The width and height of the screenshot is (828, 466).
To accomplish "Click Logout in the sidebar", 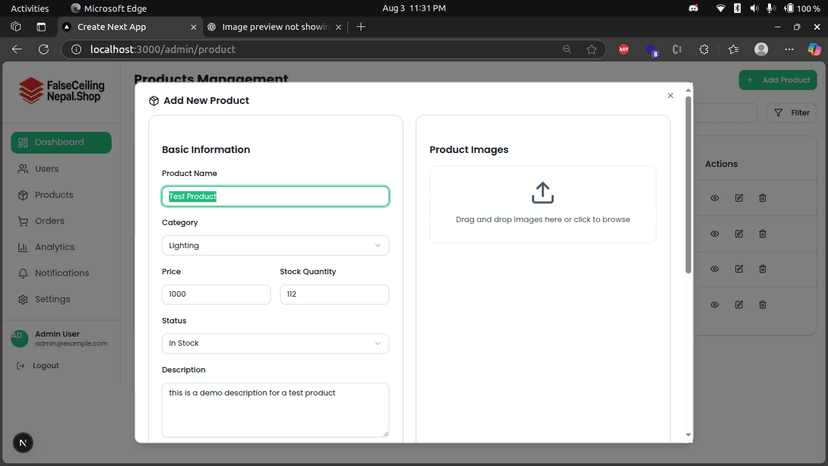I will click(x=45, y=366).
